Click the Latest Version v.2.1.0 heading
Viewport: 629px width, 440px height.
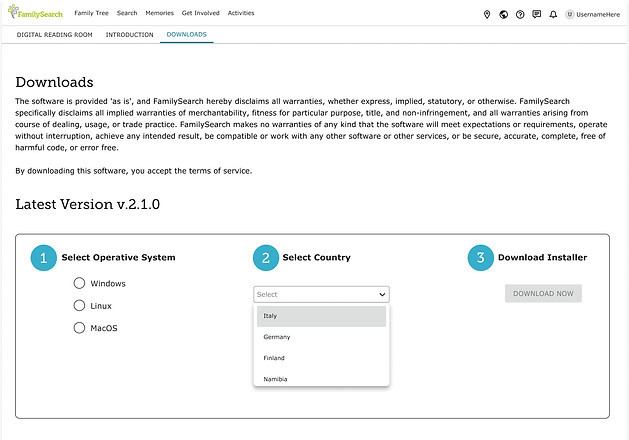(x=87, y=205)
